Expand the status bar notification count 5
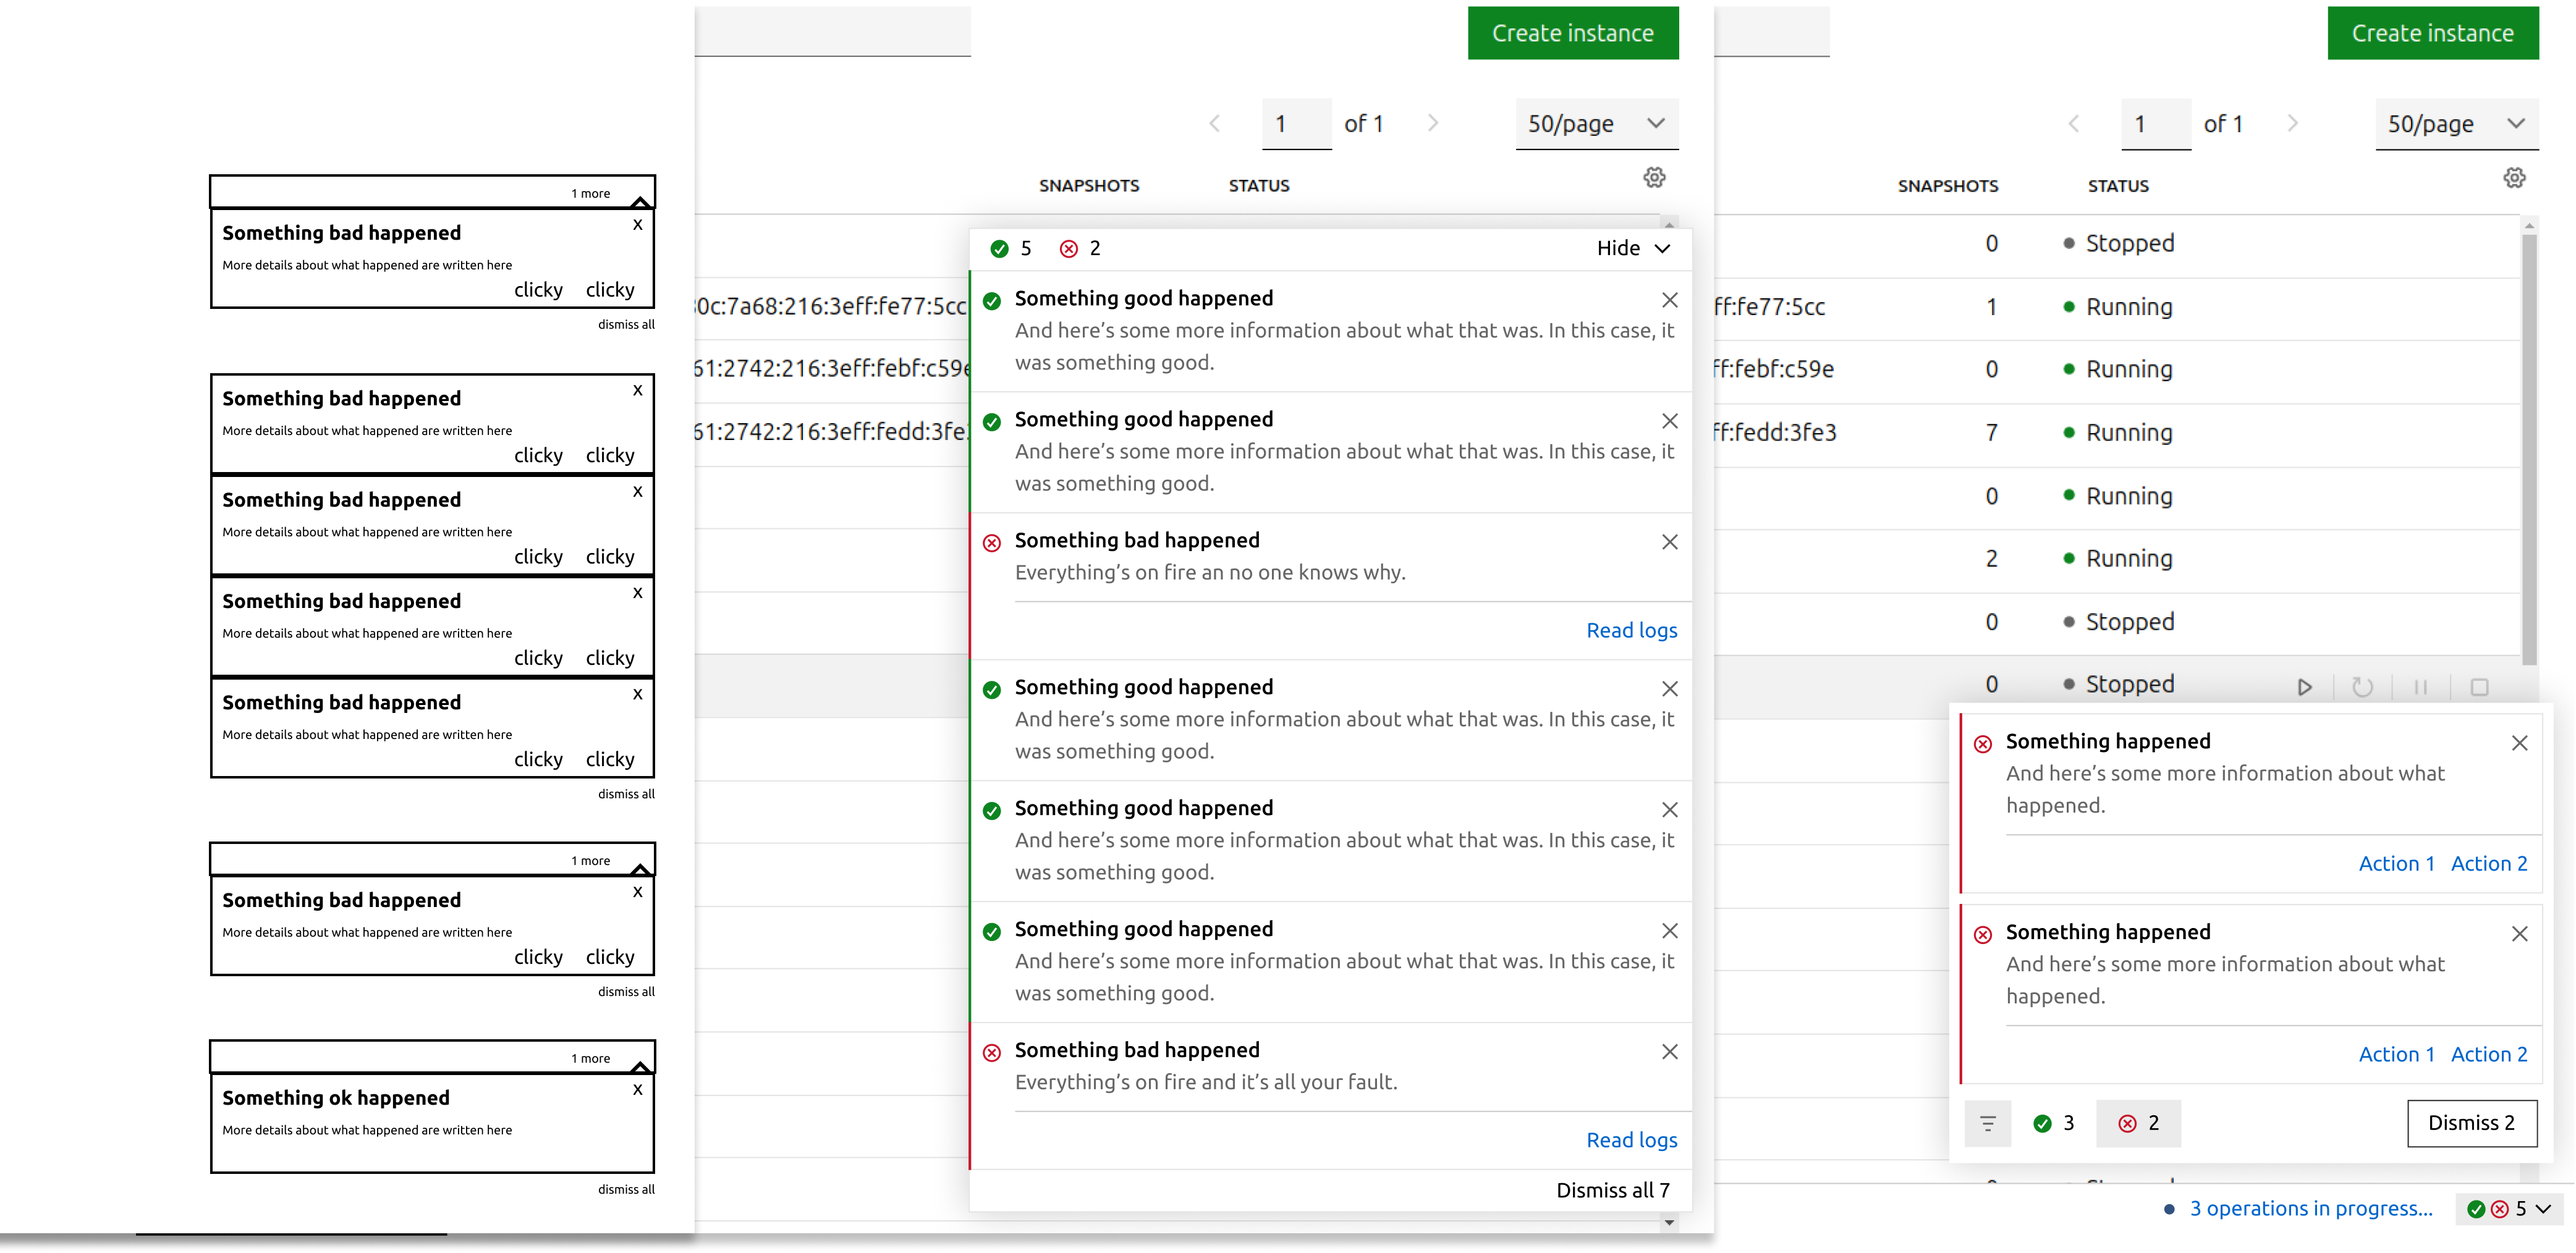This screenshot has width=2576, height=1253. [2508, 1209]
